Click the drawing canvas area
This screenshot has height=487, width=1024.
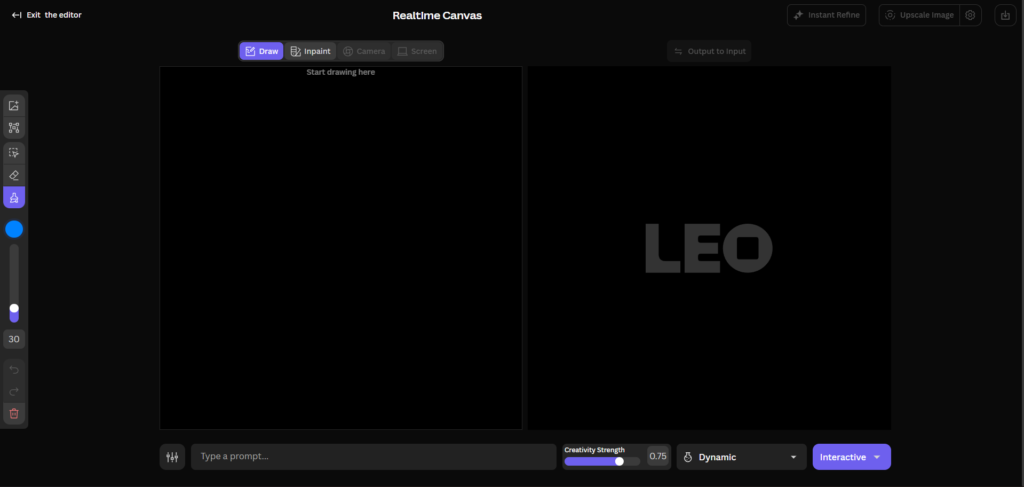(341, 248)
